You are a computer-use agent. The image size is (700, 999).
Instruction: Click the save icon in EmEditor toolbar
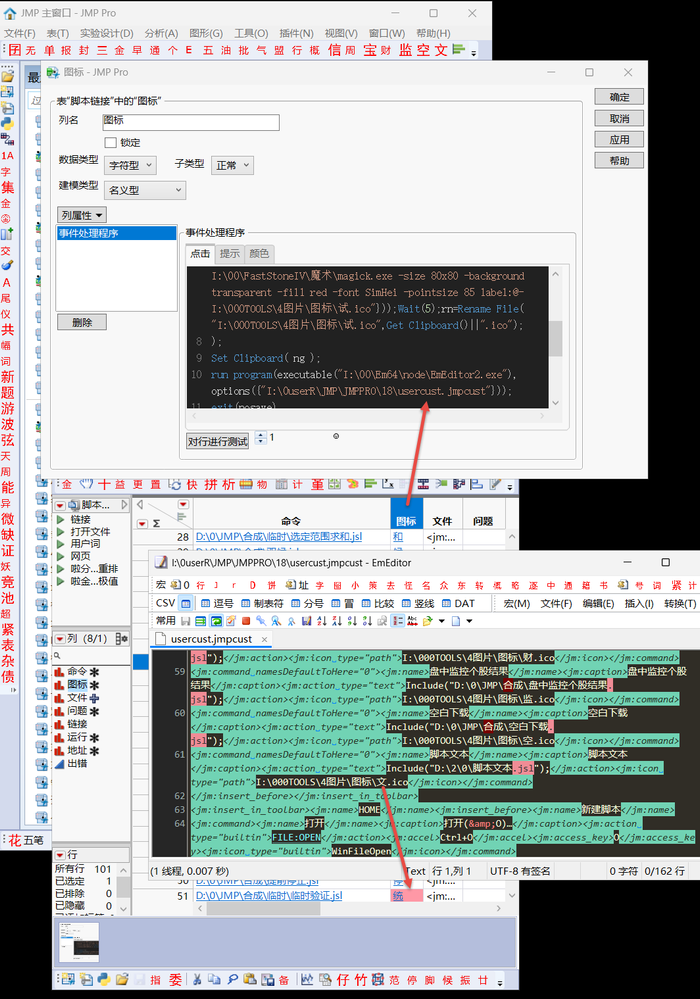pyautogui.click(x=185, y=621)
